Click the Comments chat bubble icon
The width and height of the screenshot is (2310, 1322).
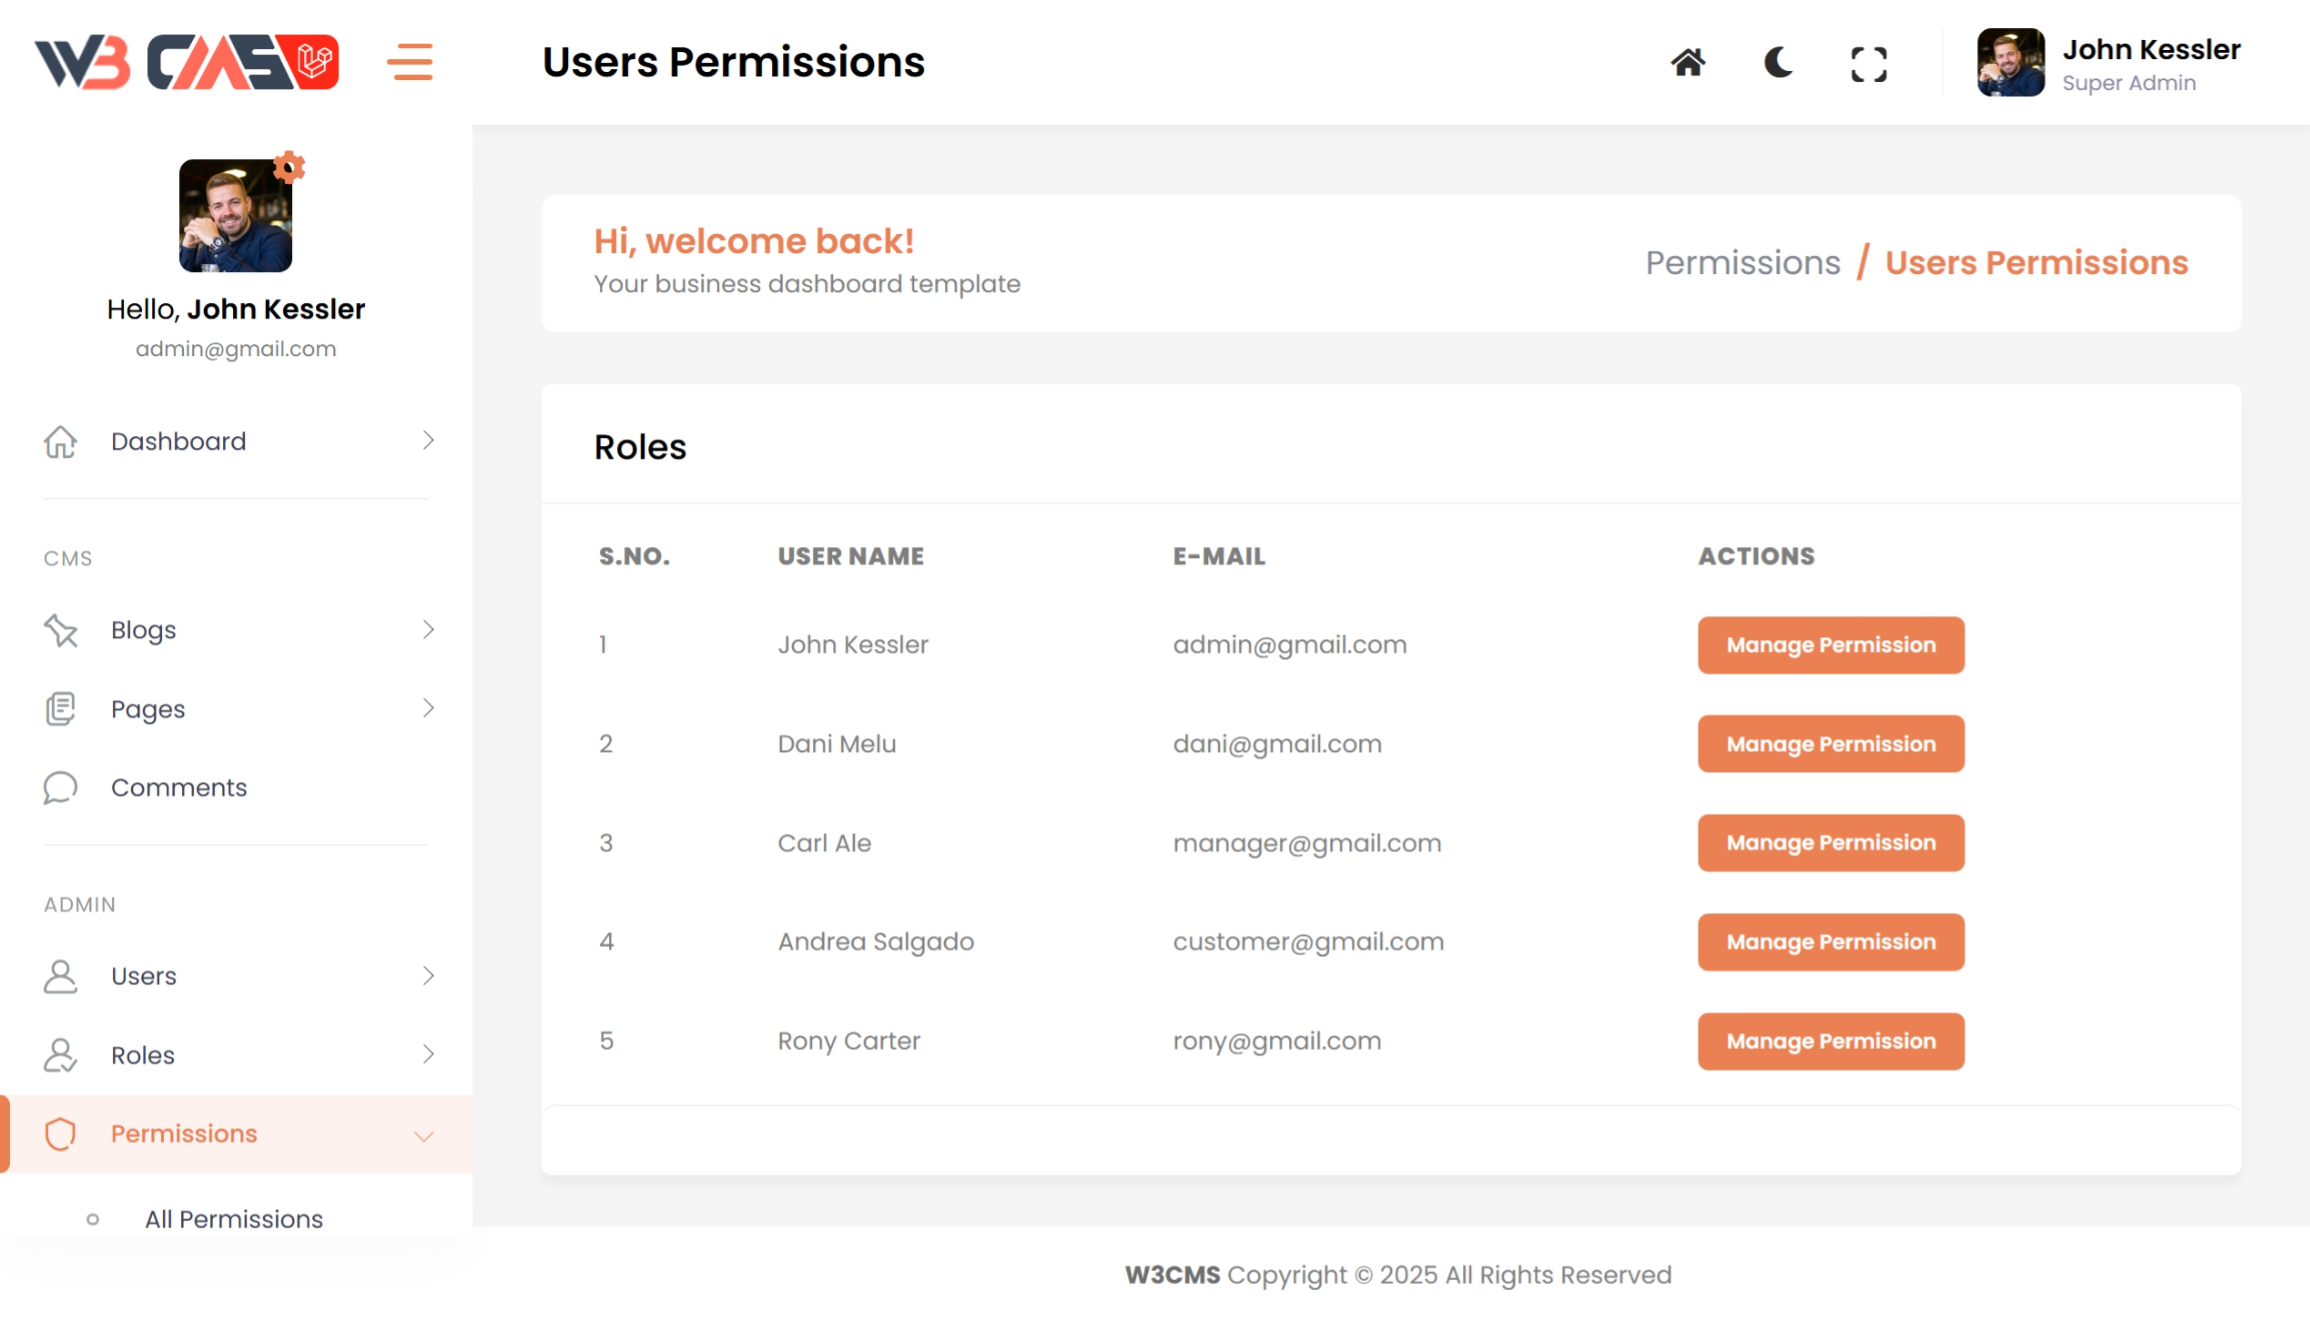60,788
